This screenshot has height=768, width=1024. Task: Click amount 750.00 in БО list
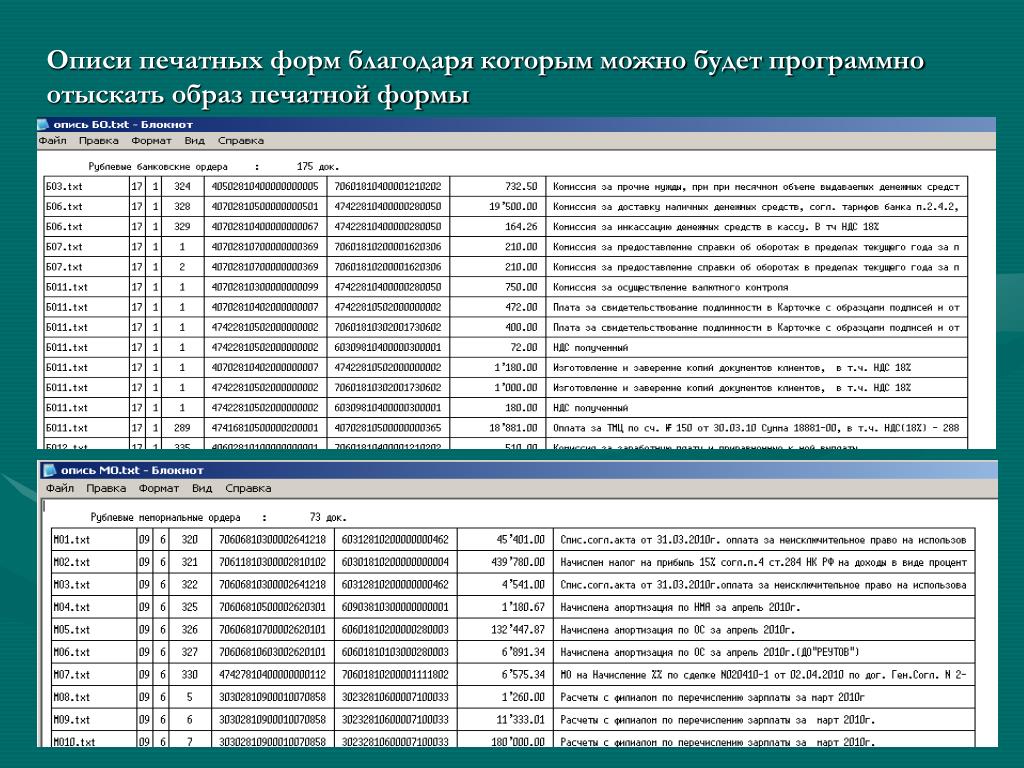521,287
